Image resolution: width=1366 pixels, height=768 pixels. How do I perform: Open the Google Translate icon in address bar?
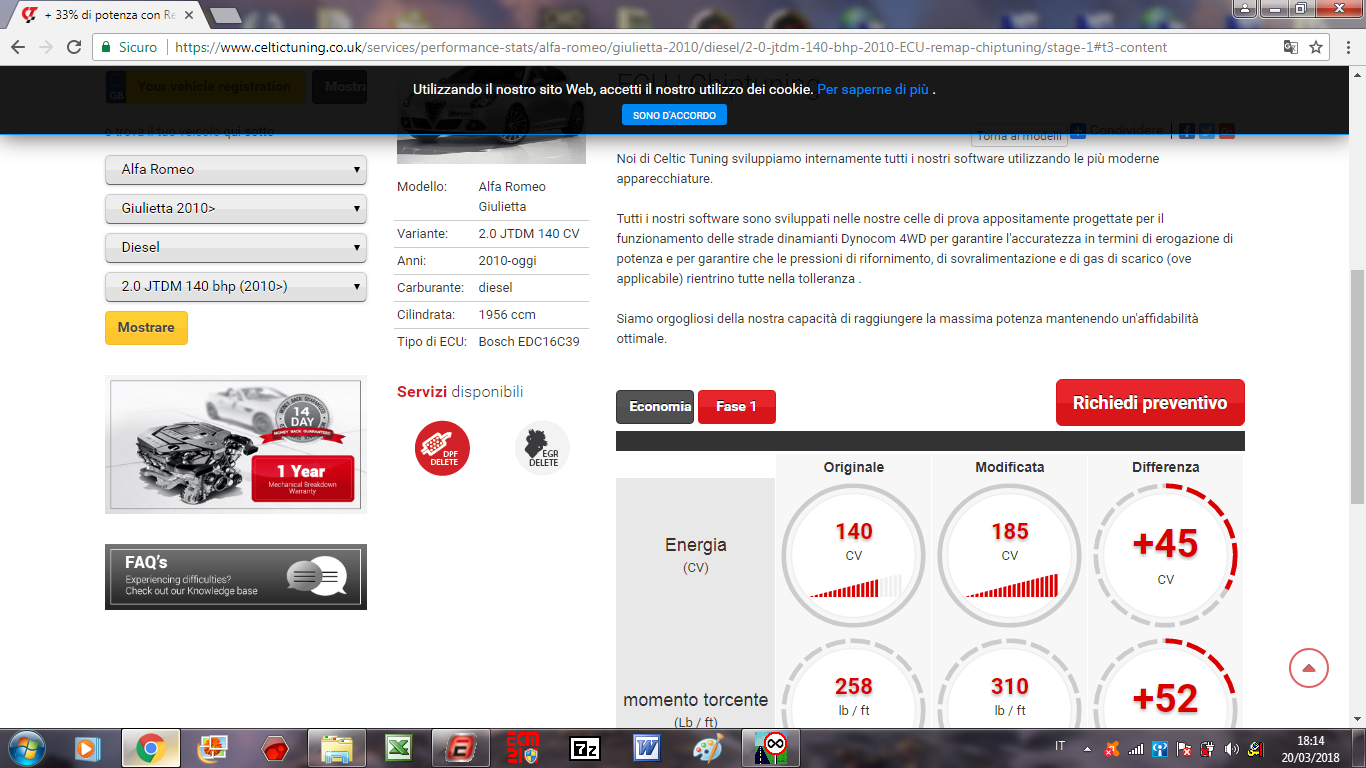(1290, 47)
